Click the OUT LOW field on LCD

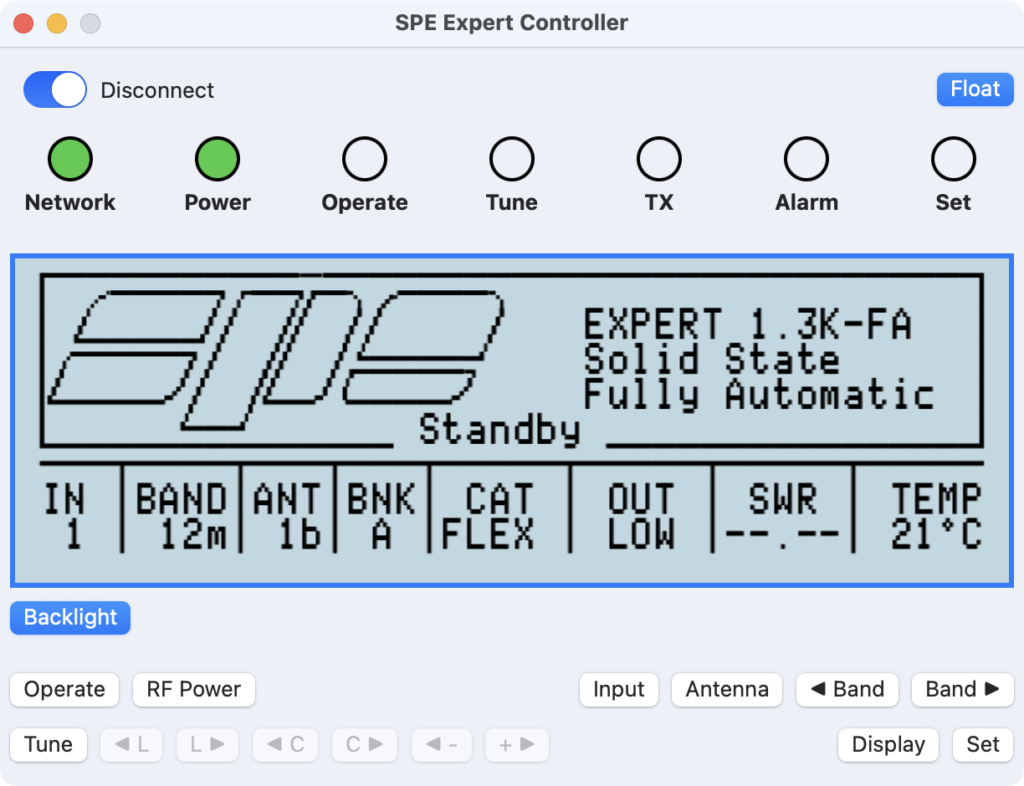pos(641,516)
